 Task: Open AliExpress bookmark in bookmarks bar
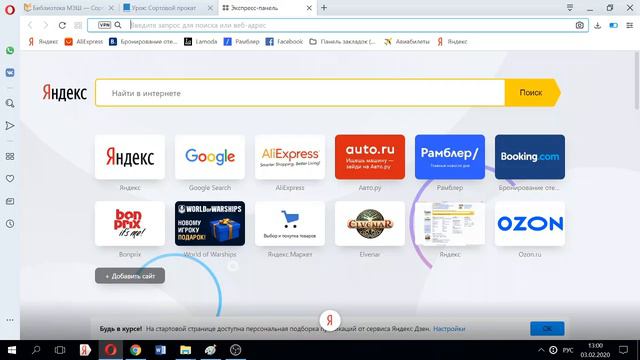[84, 42]
